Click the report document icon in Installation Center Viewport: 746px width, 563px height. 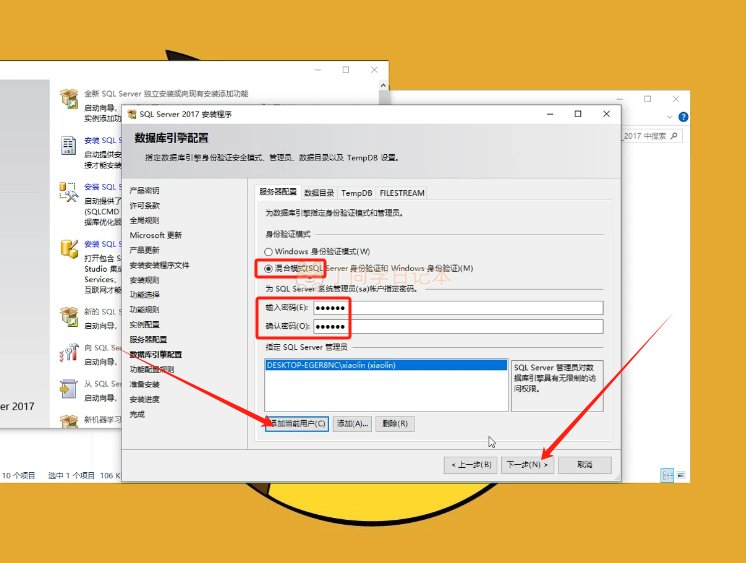pos(69,146)
